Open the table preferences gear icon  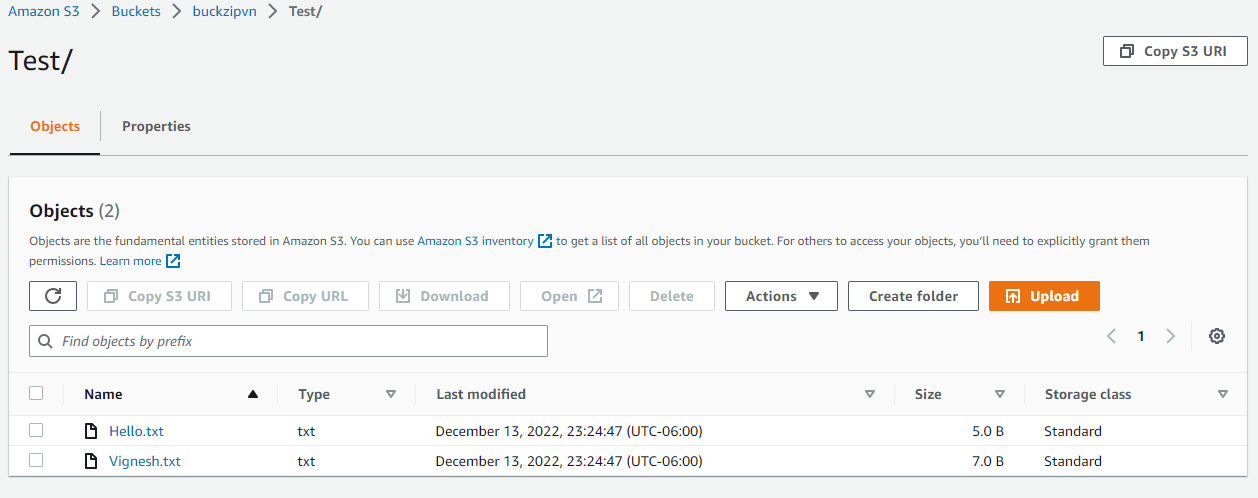pyautogui.click(x=1217, y=336)
